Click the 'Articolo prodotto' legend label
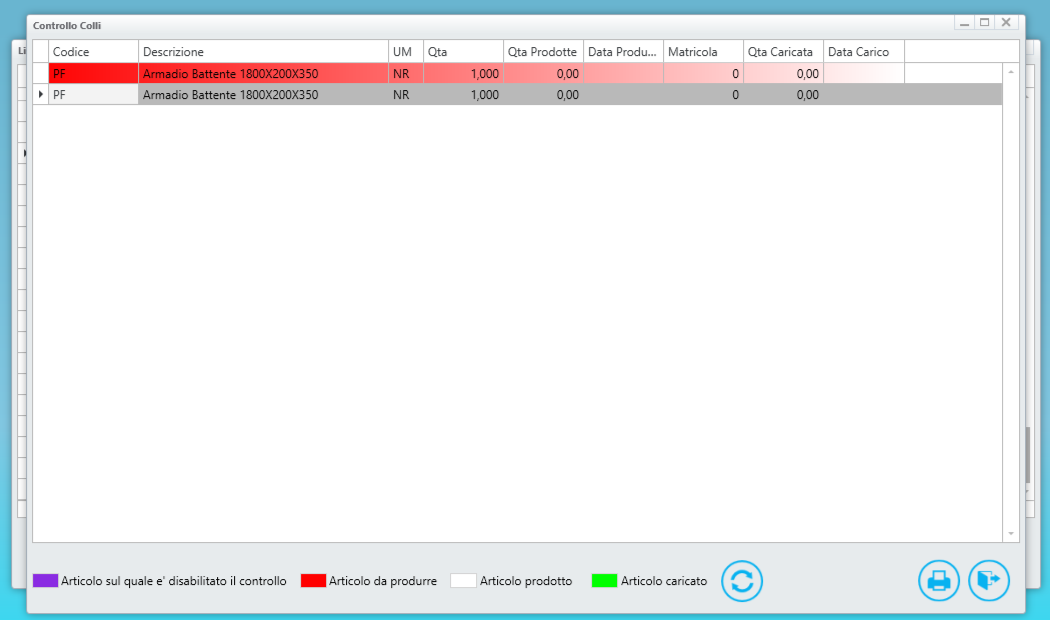The image size is (1050, 620). 526,581
